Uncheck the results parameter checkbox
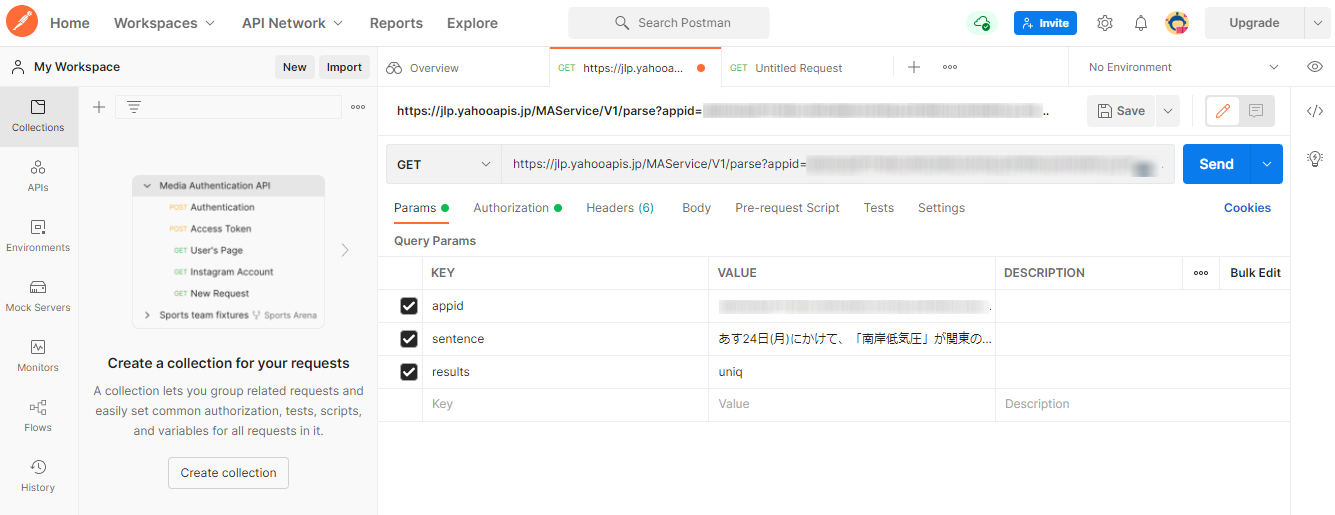This screenshot has height=515, width=1335. (408, 372)
